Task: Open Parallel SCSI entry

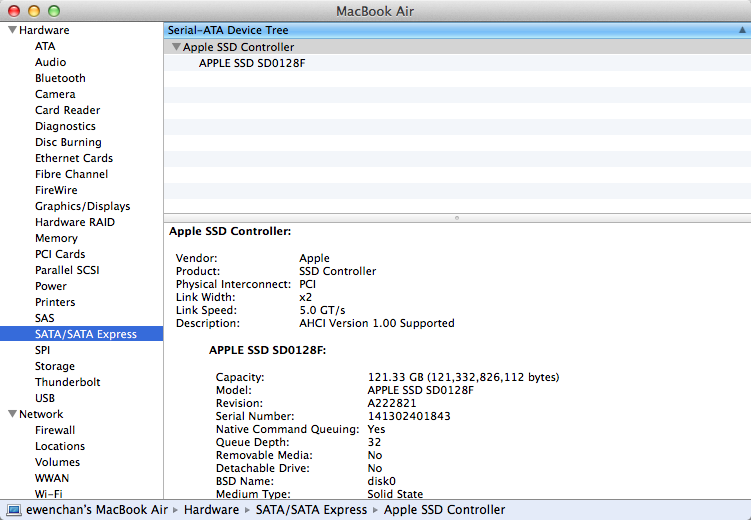Action: [67, 270]
